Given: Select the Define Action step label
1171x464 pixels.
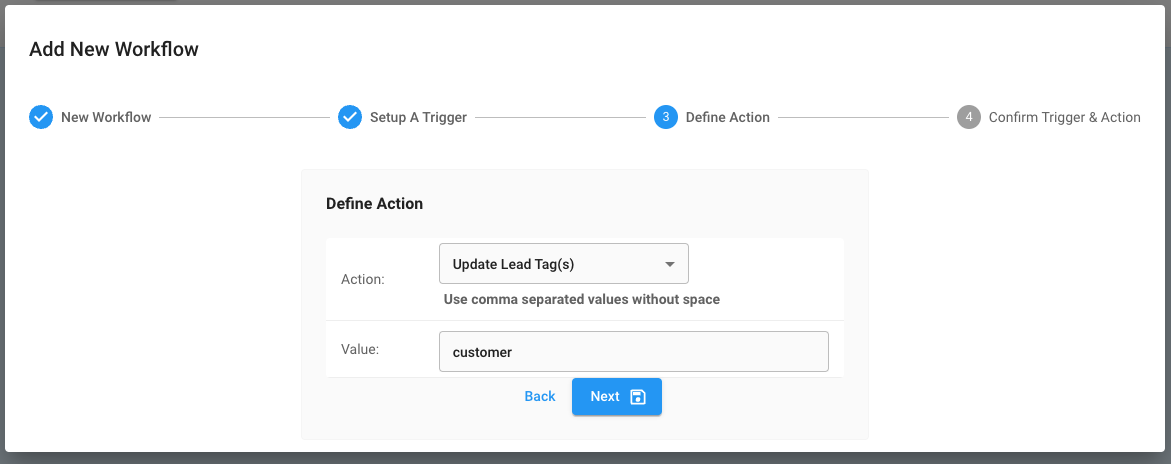Looking at the screenshot, I should click(727, 117).
